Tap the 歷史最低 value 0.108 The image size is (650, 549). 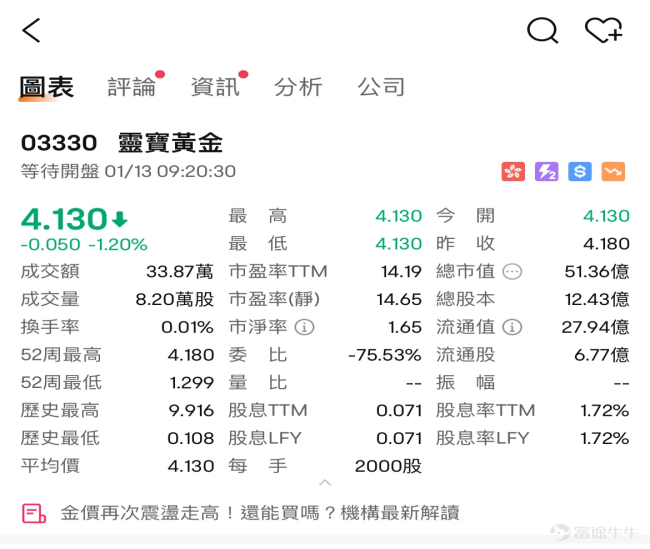pos(191,438)
